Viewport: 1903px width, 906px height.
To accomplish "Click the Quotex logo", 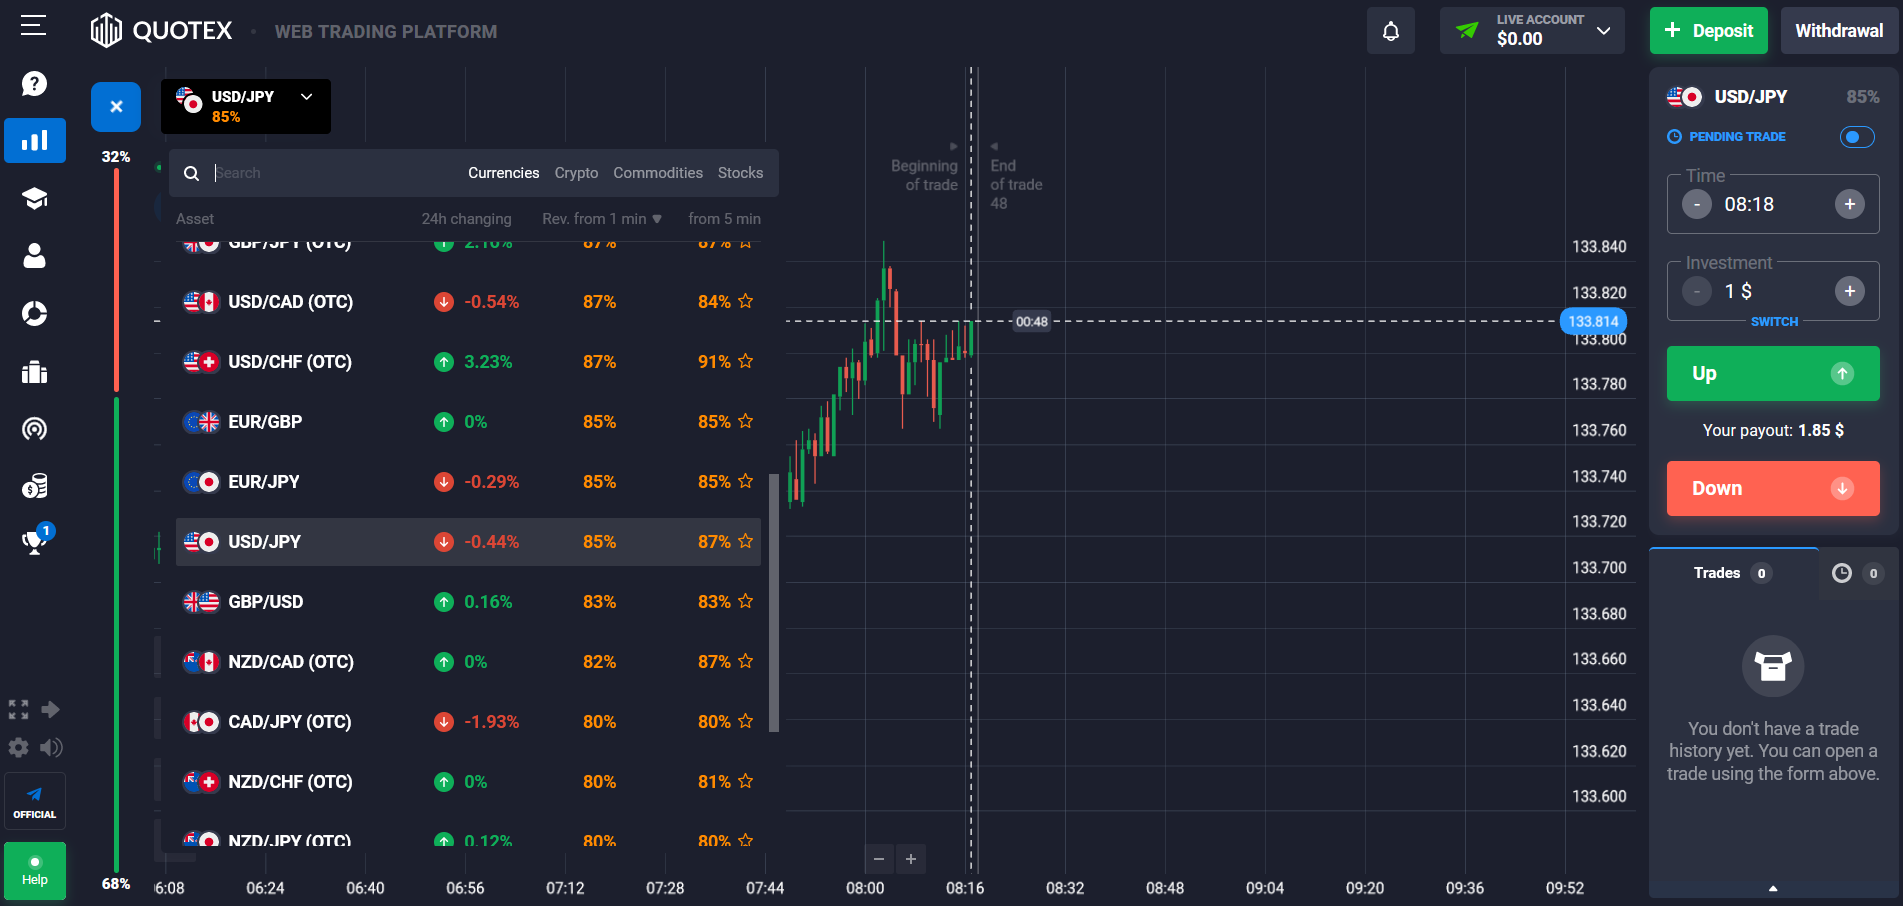I will (x=161, y=31).
